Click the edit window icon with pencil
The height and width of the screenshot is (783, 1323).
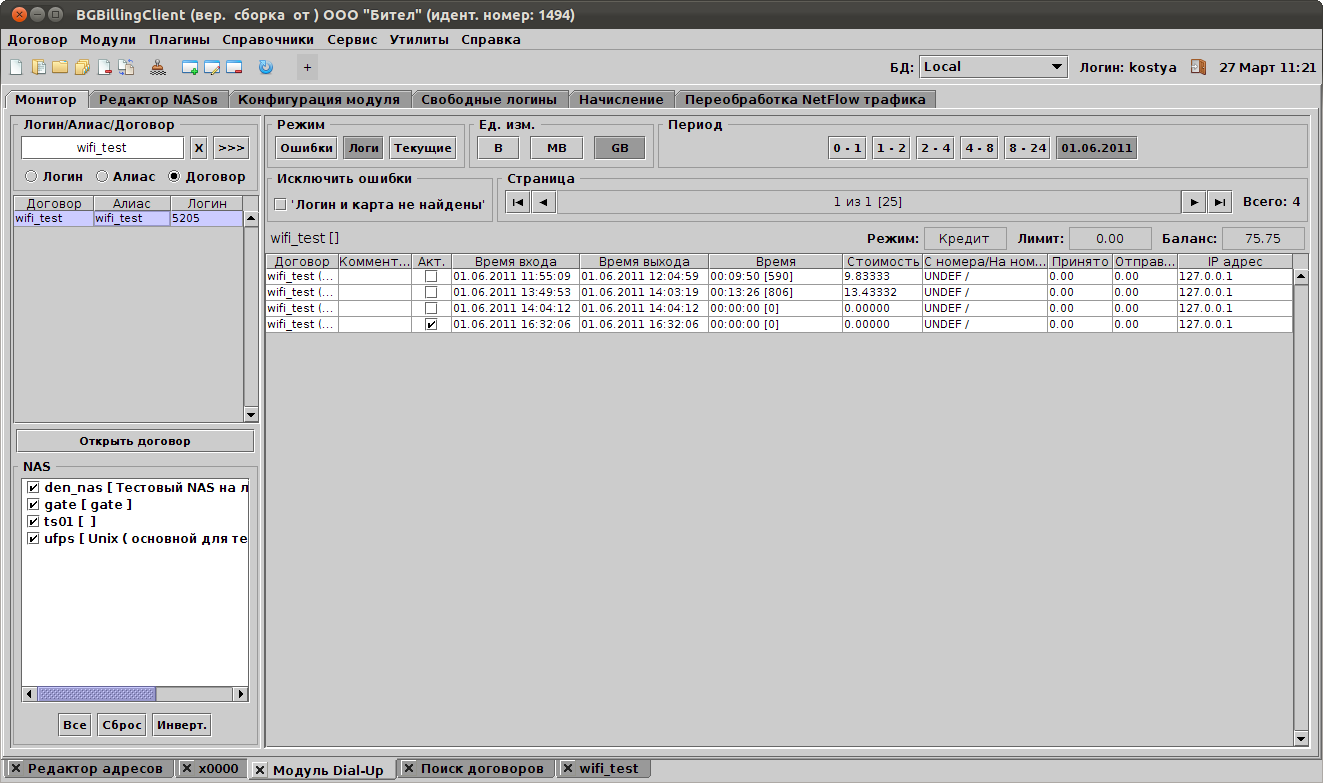(212, 68)
